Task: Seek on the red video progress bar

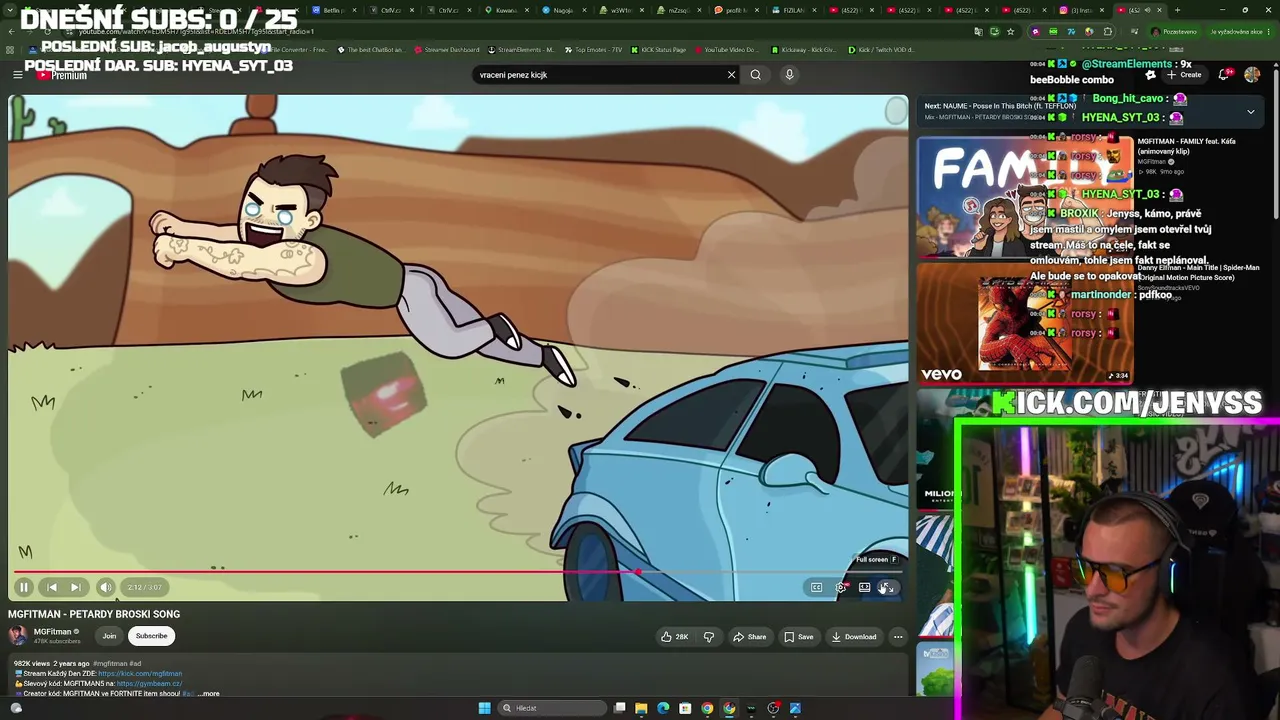Action: coord(458,573)
